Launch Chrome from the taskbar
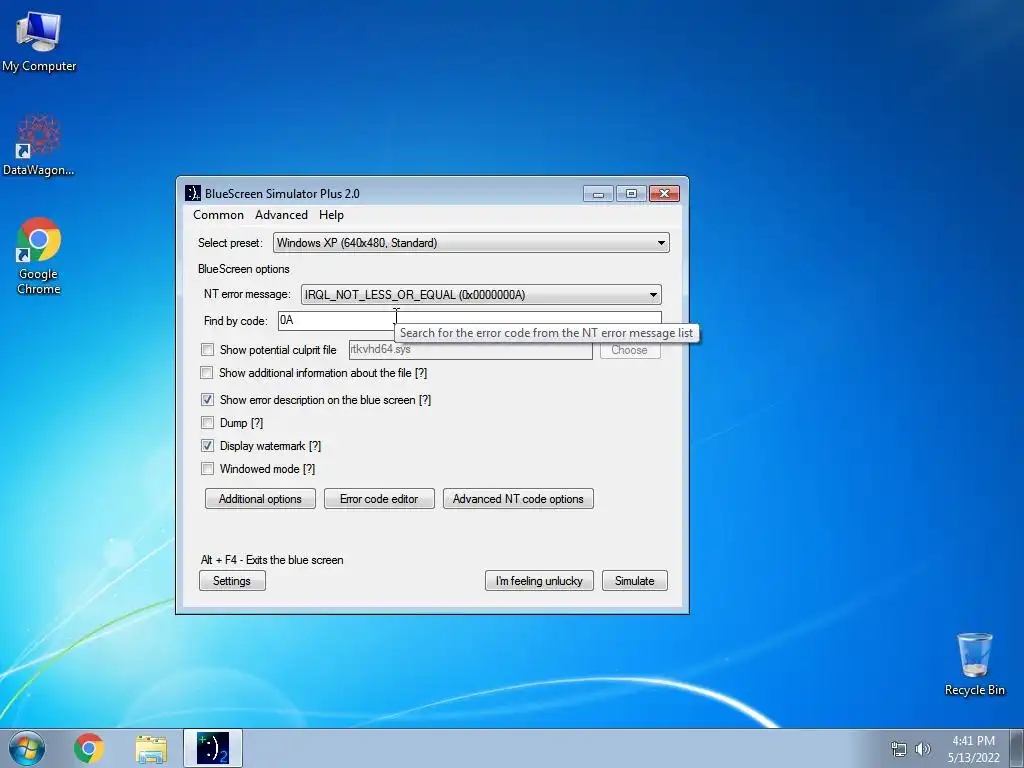 coord(89,748)
